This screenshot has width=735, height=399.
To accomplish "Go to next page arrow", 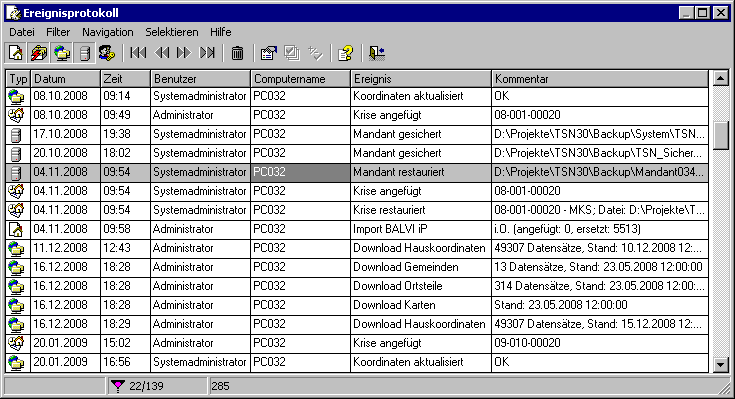I will click(184, 53).
